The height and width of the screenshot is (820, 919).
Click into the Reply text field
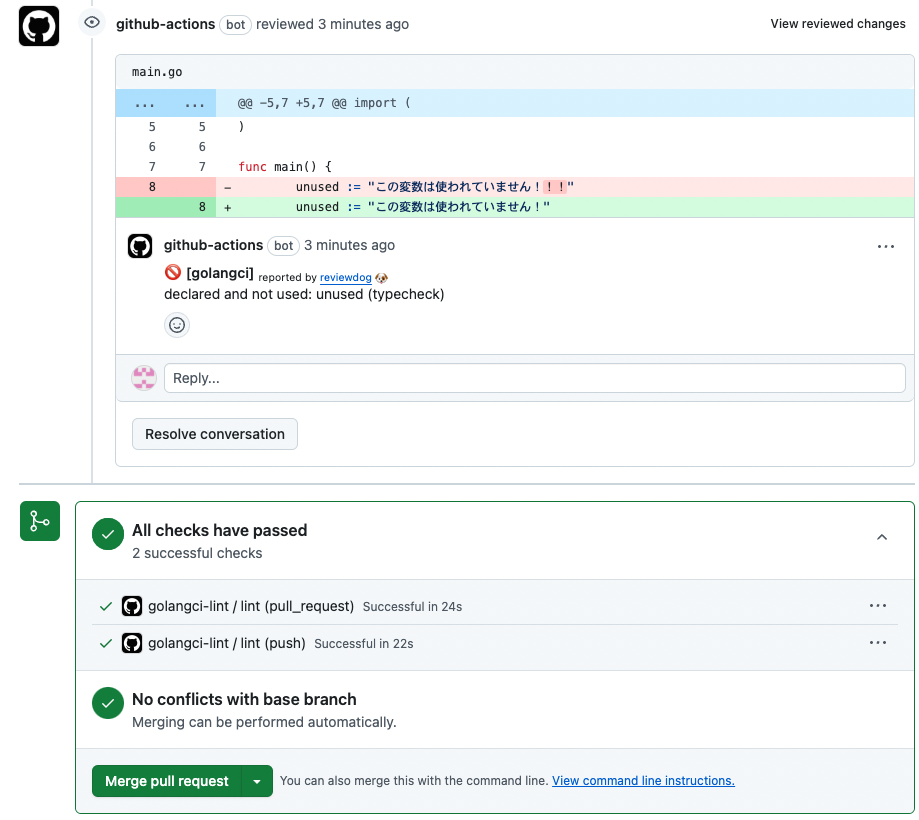534,378
